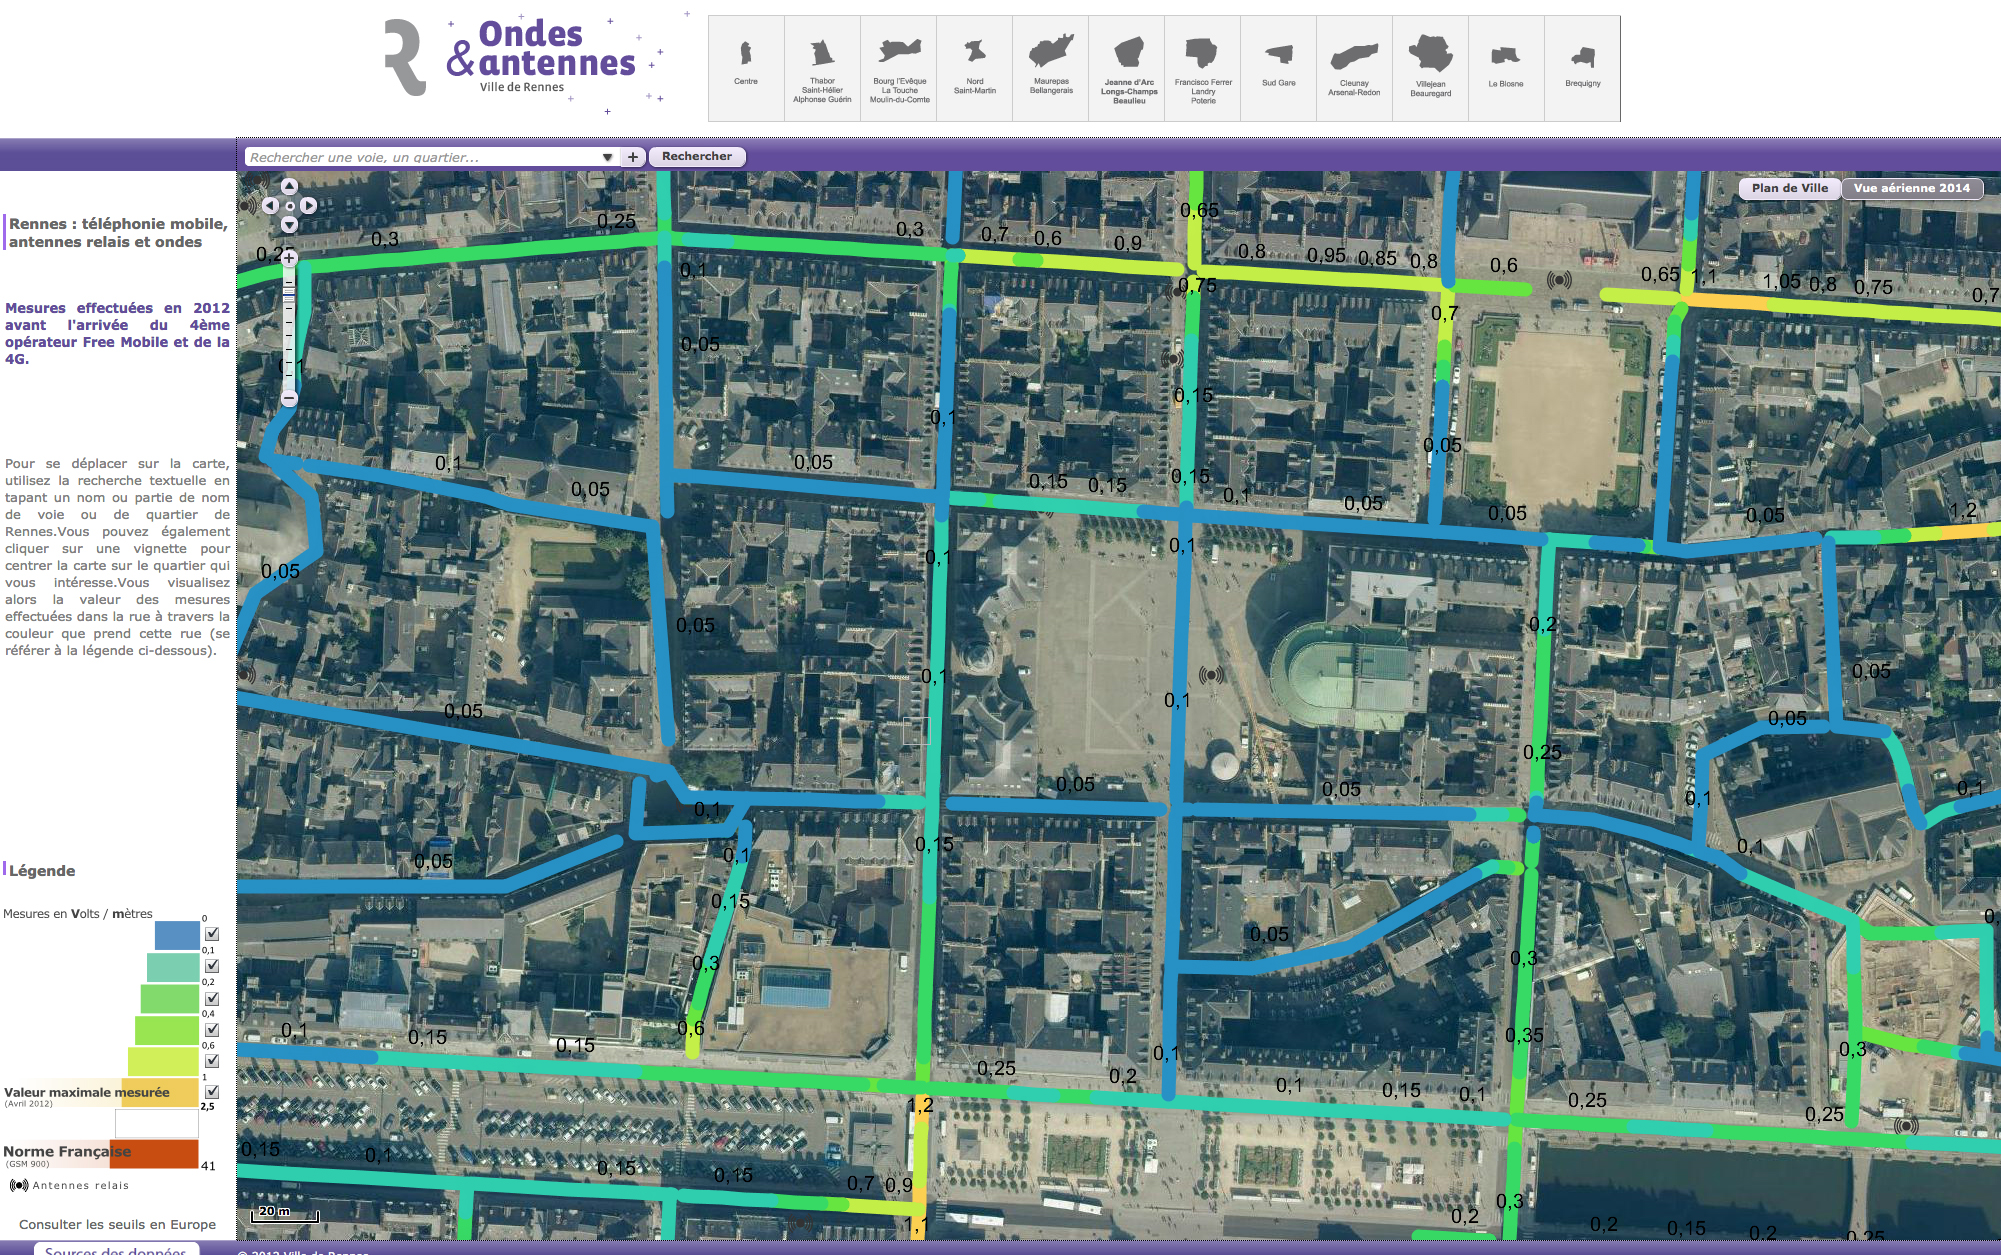Click antenna marker right of the 0,6 label
The width and height of the screenshot is (2001, 1255).
pyautogui.click(x=1559, y=280)
